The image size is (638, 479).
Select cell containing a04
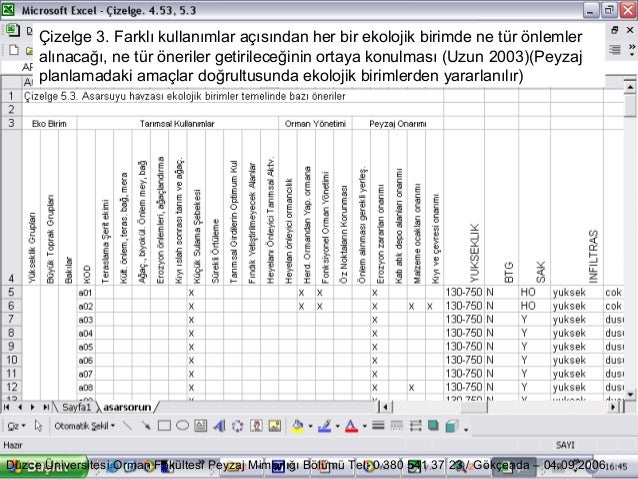[x=86, y=333]
